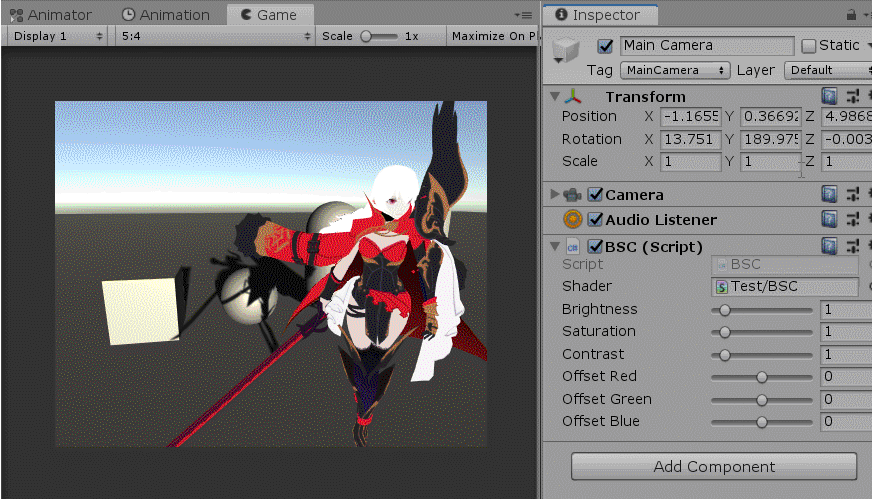872x499 pixels.
Task: Click the Offset Red value field
Action: pos(846,377)
